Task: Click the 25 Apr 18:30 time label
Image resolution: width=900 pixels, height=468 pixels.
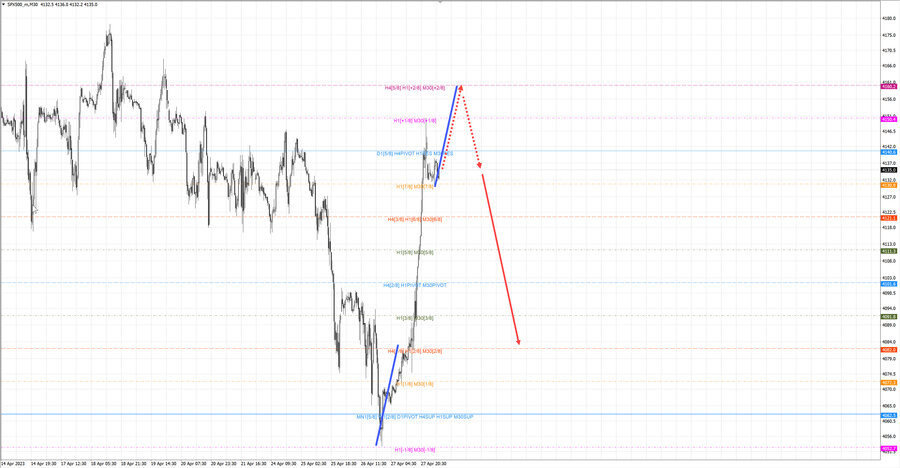Action: click(343, 463)
